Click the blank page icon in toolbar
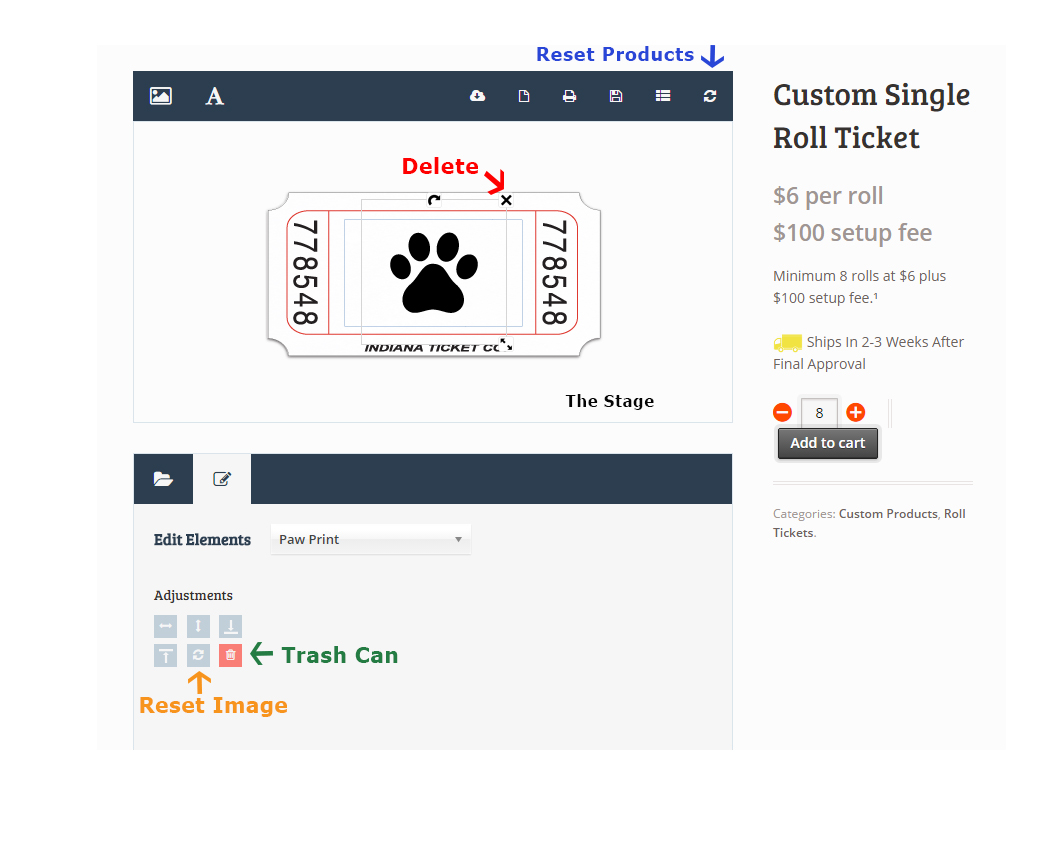This screenshot has width=1048, height=864. point(523,96)
